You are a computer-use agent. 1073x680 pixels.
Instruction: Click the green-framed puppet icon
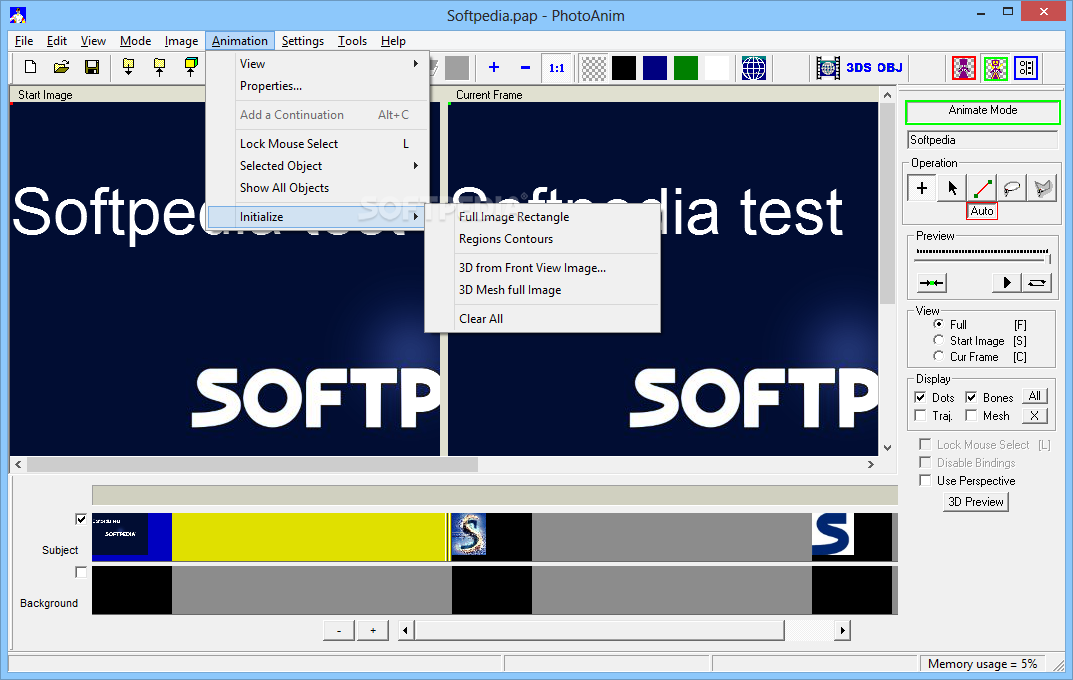pyautogui.click(x=996, y=68)
